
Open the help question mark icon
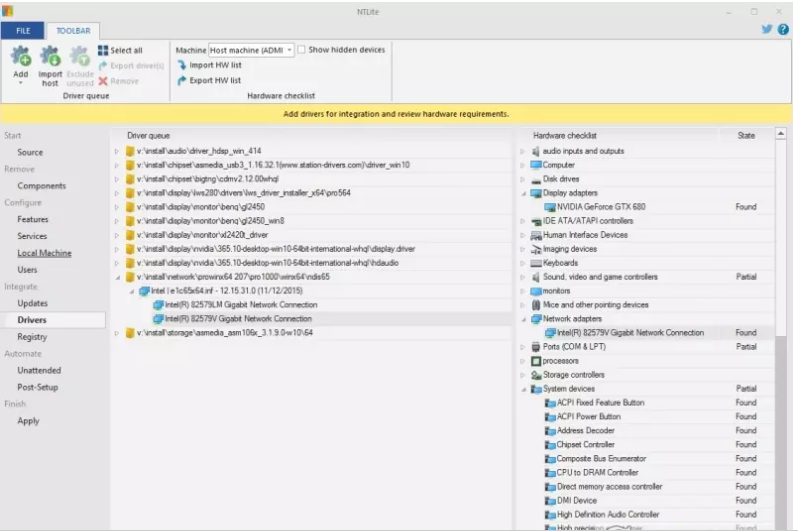(x=783, y=29)
